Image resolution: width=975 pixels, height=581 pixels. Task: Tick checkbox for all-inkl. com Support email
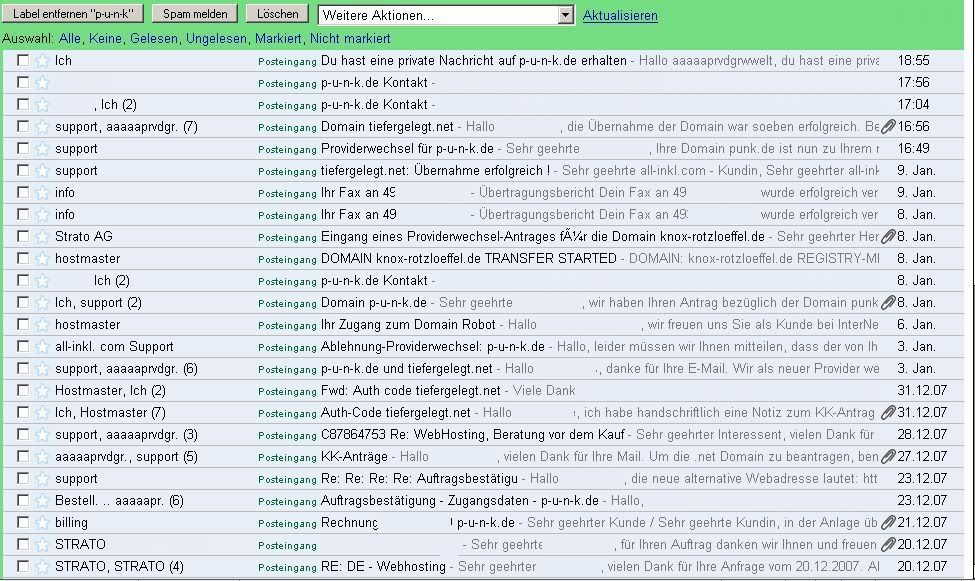point(23,346)
